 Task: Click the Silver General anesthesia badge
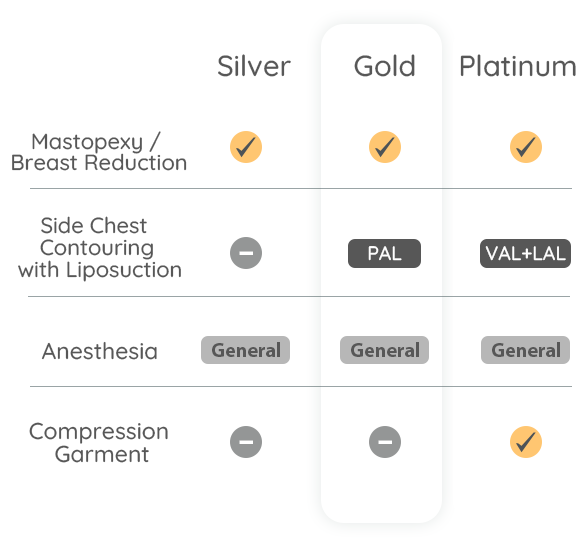tap(245, 350)
